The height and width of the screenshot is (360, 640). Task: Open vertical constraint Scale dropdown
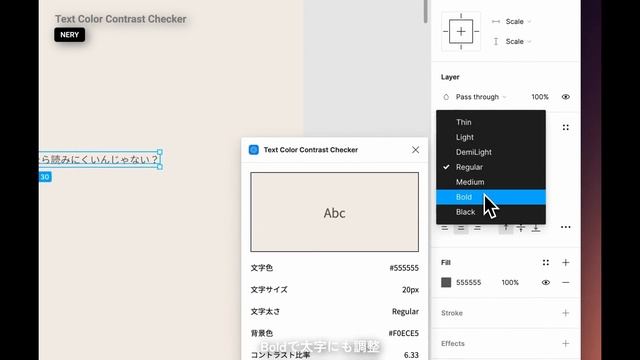[x=518, y=41]
